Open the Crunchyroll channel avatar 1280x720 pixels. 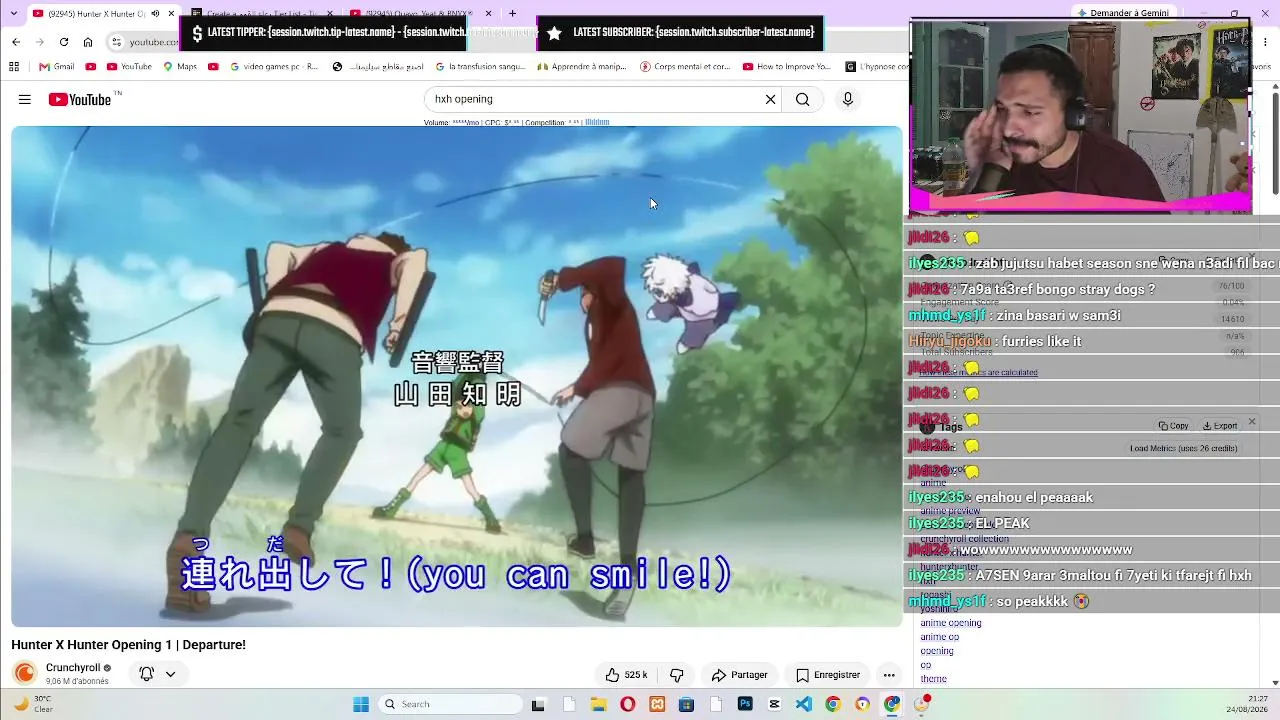tap(25, 673)
